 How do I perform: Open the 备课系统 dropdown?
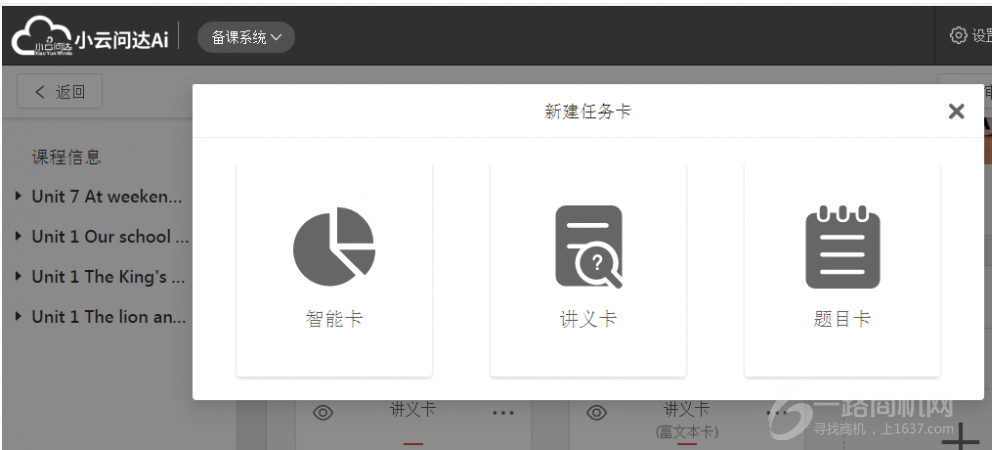[x=246, y=37]
